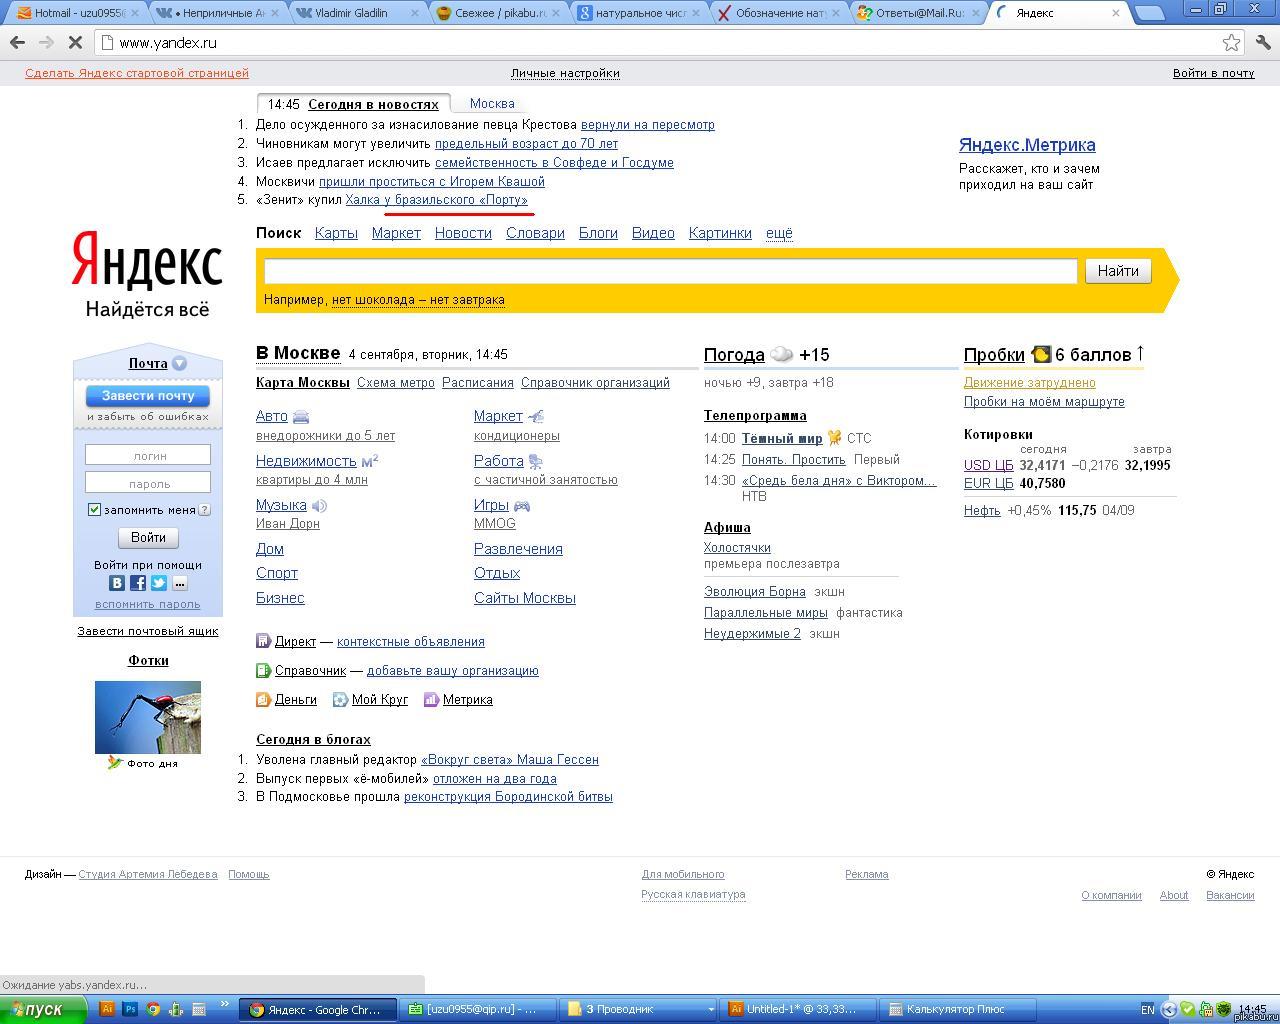Click the car icon next to Авто
This screenshot has width=1280, height=1024.
click(300, 417)
